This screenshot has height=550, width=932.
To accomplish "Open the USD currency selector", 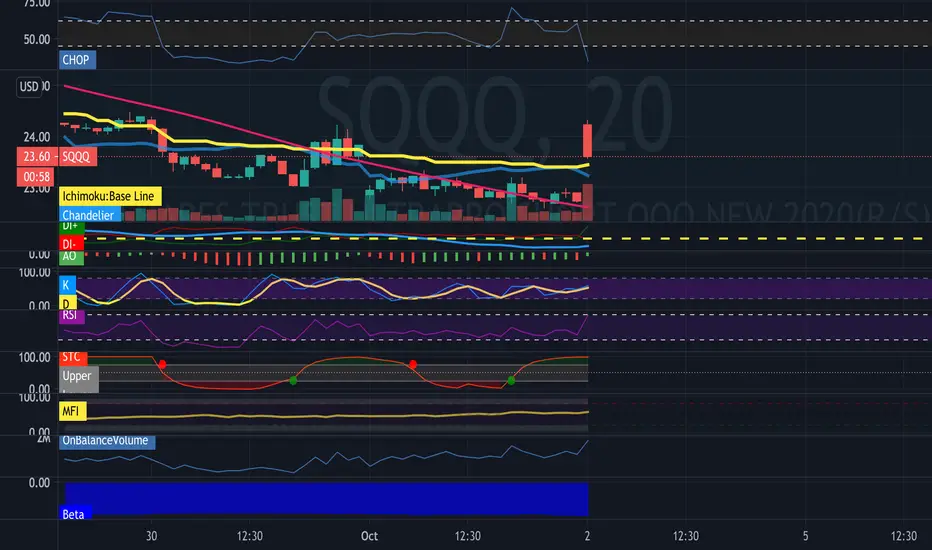I will pos(29,87).
